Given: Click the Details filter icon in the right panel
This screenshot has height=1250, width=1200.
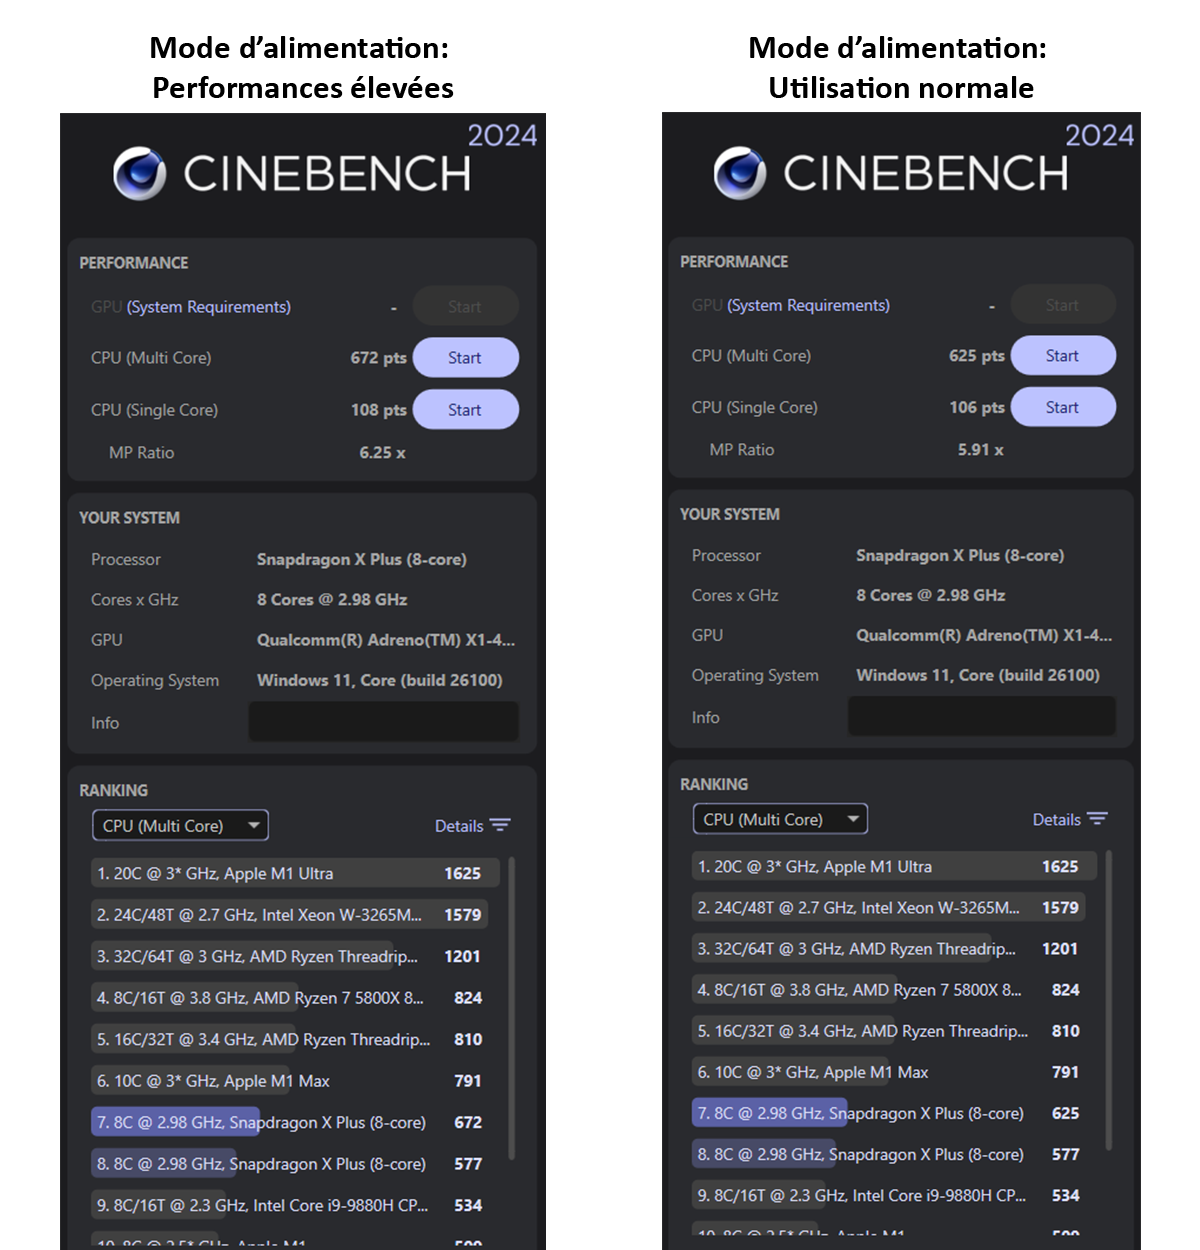Looking at the screenshot, I should (1097, 818).
